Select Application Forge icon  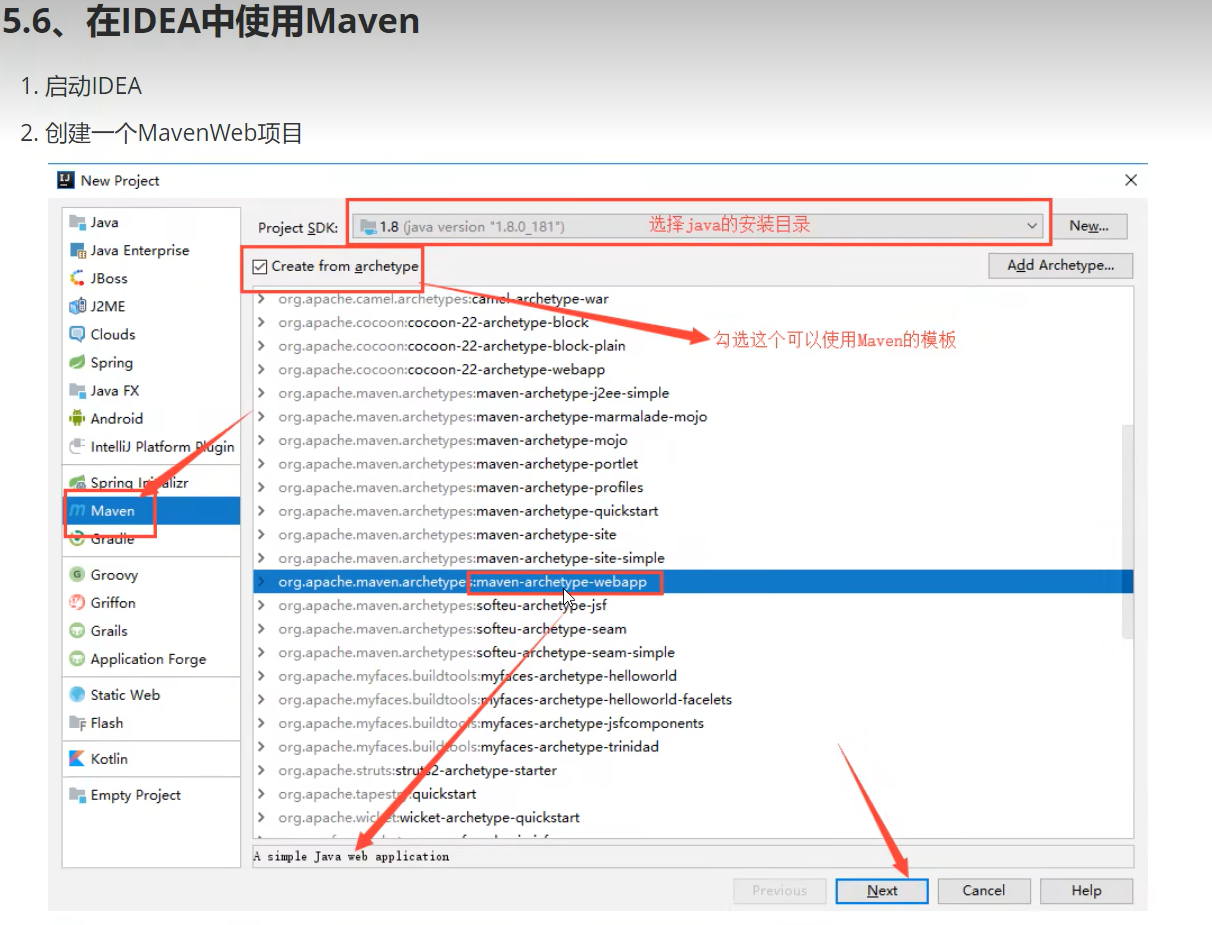click(x=77, y=658)
